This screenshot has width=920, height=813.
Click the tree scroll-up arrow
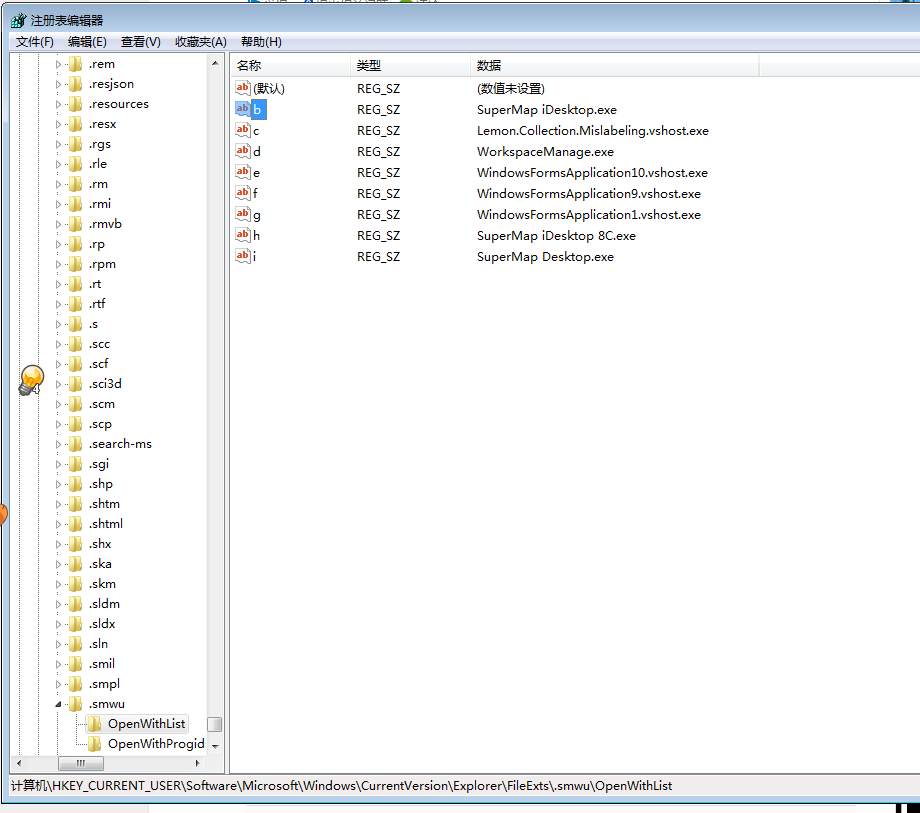(x=215, y=64)
